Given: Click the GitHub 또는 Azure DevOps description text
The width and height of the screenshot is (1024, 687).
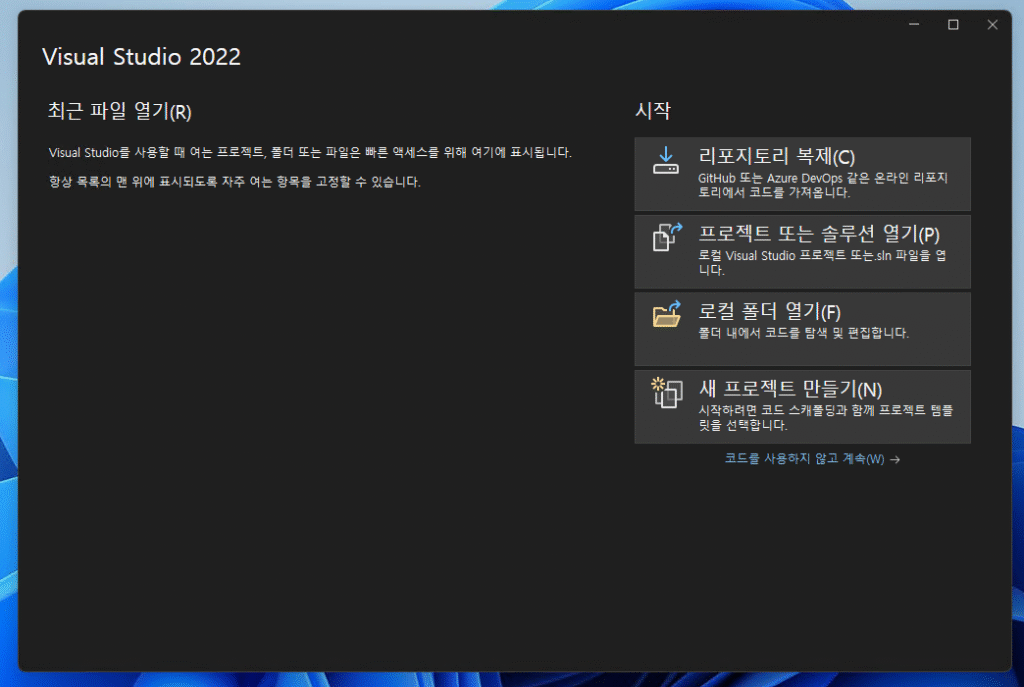Looking at the screenshot, I should [x=822, y=185].
